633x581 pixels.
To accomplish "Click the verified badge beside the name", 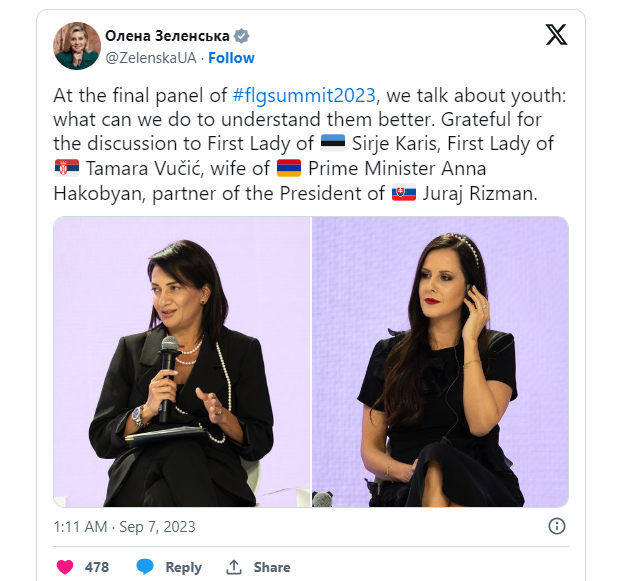I will [242, 36].
